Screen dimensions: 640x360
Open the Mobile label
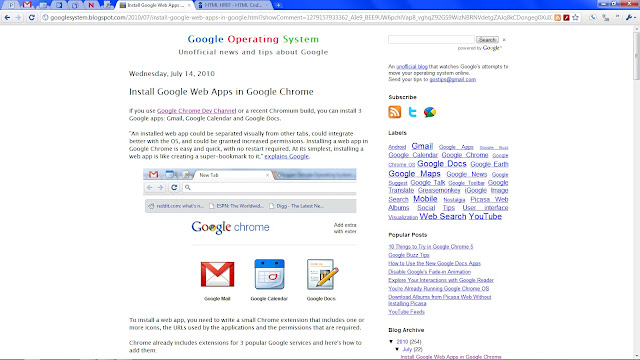click(425, 199)
